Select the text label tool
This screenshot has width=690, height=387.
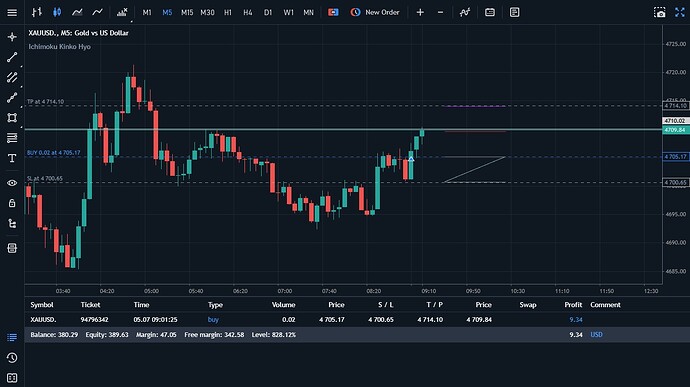tap(12, 158)
